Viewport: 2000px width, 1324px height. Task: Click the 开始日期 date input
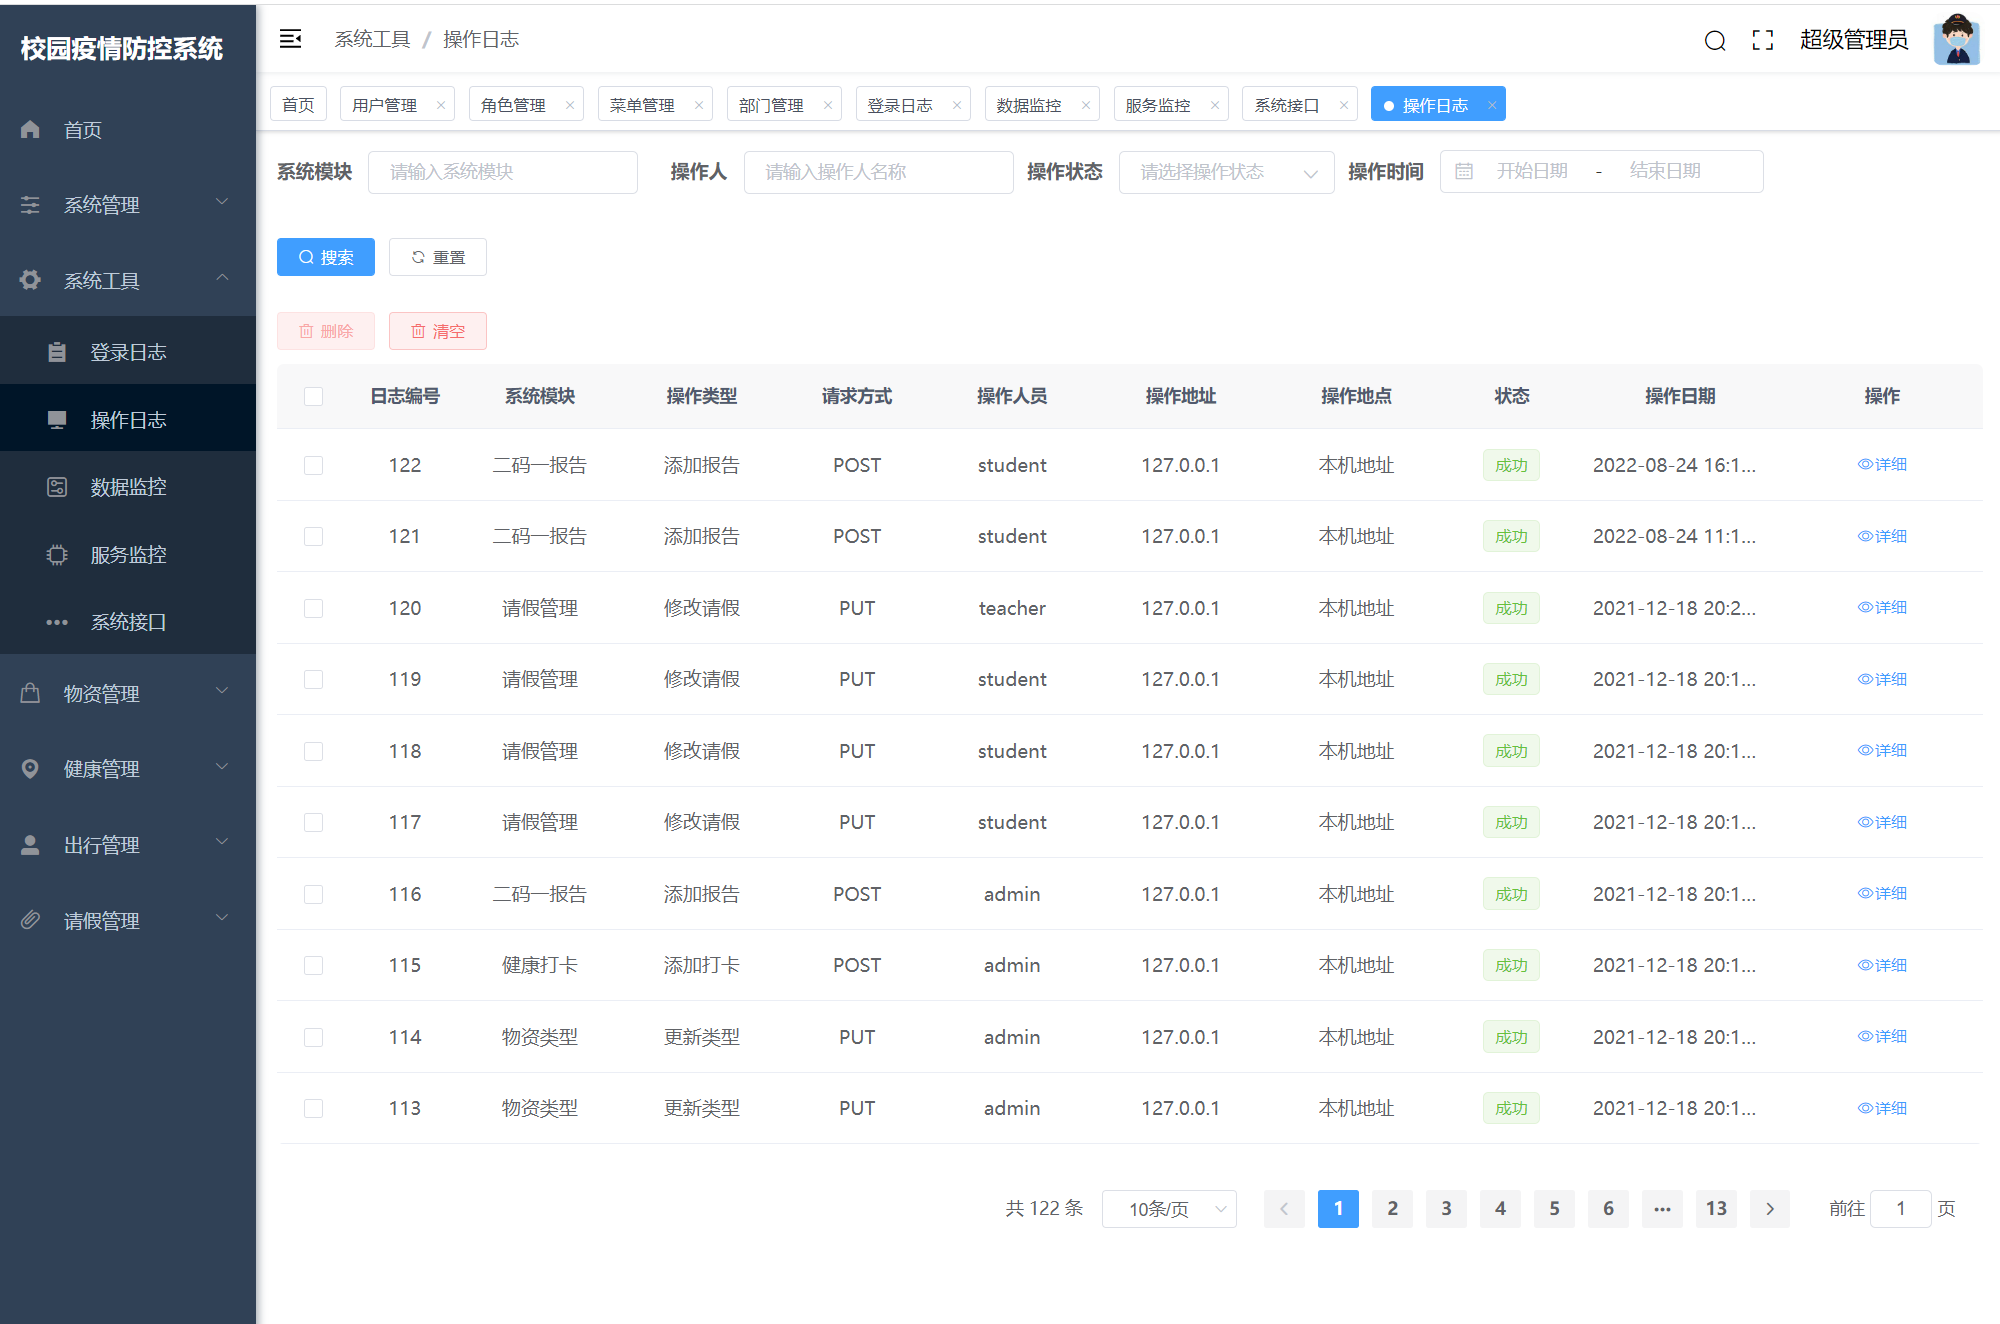pyautogui.click(x=1531, y=171)
